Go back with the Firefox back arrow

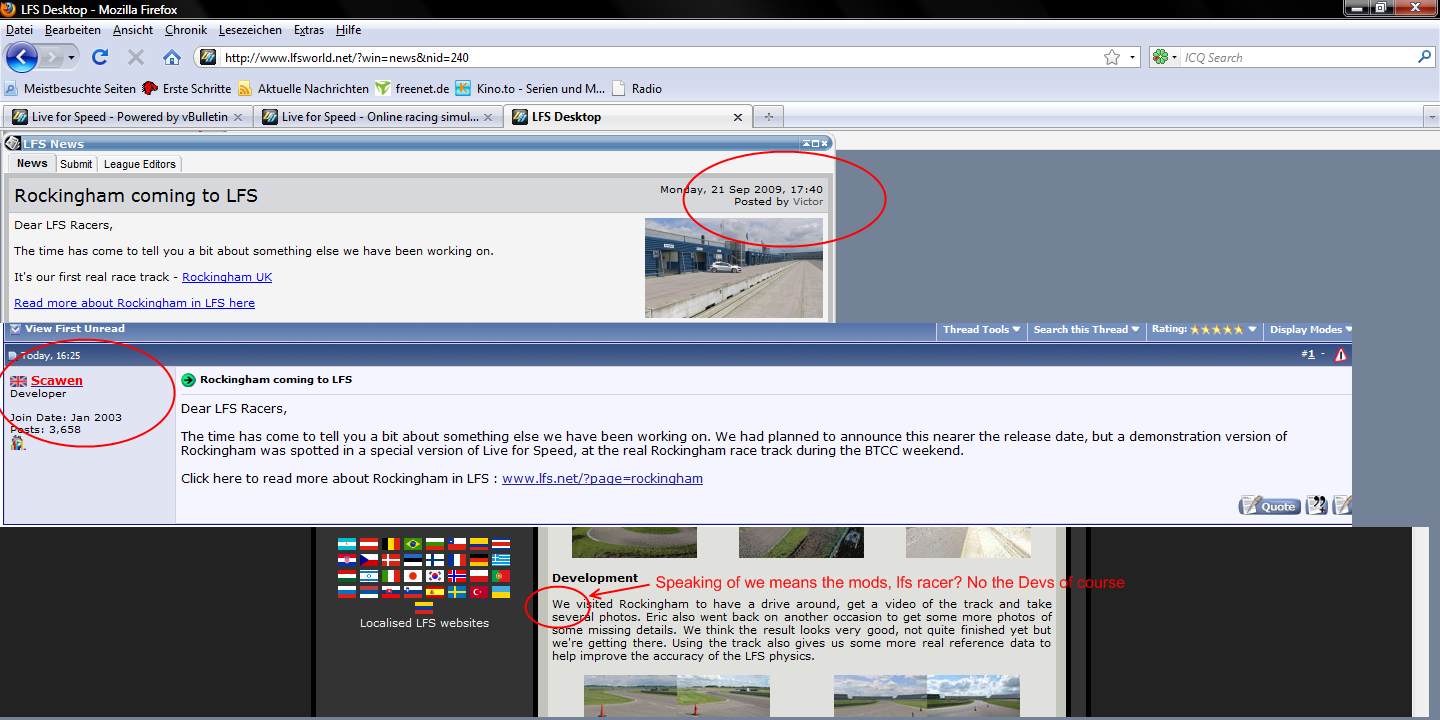tap(21, 57)
